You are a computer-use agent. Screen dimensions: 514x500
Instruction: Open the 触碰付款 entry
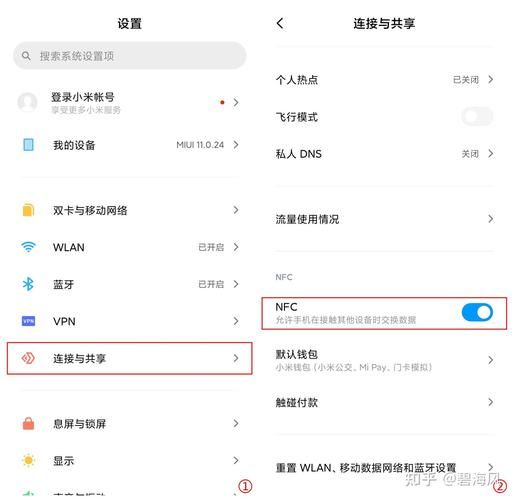(384, 402)
